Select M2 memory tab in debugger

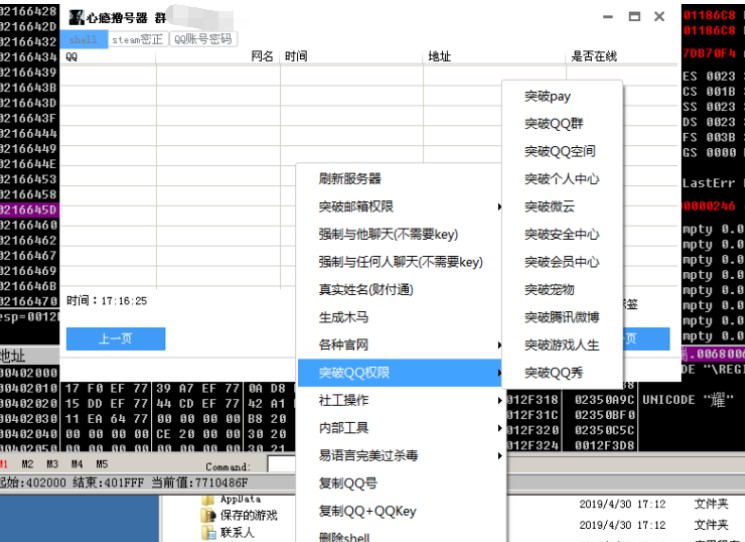click(x=28, y=464)
